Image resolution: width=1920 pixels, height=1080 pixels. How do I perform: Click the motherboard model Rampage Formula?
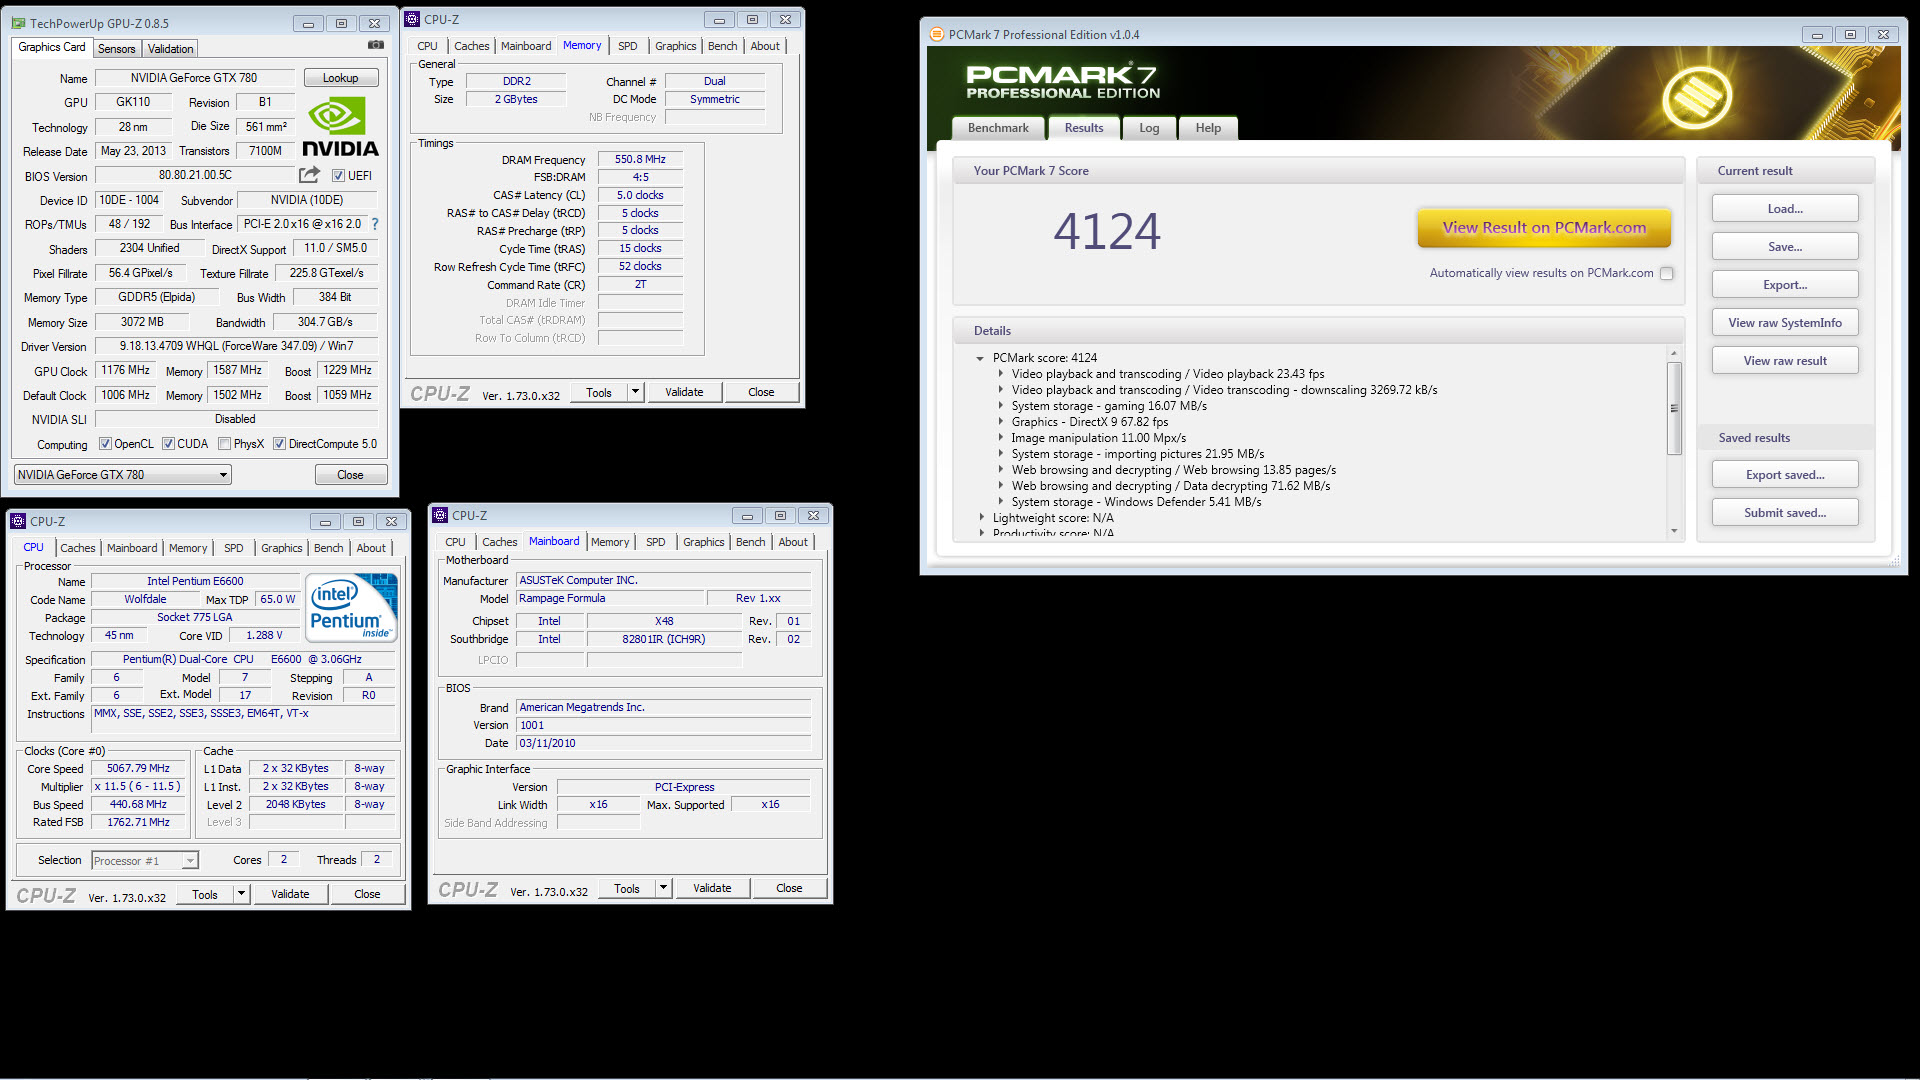tap(610, 599)
